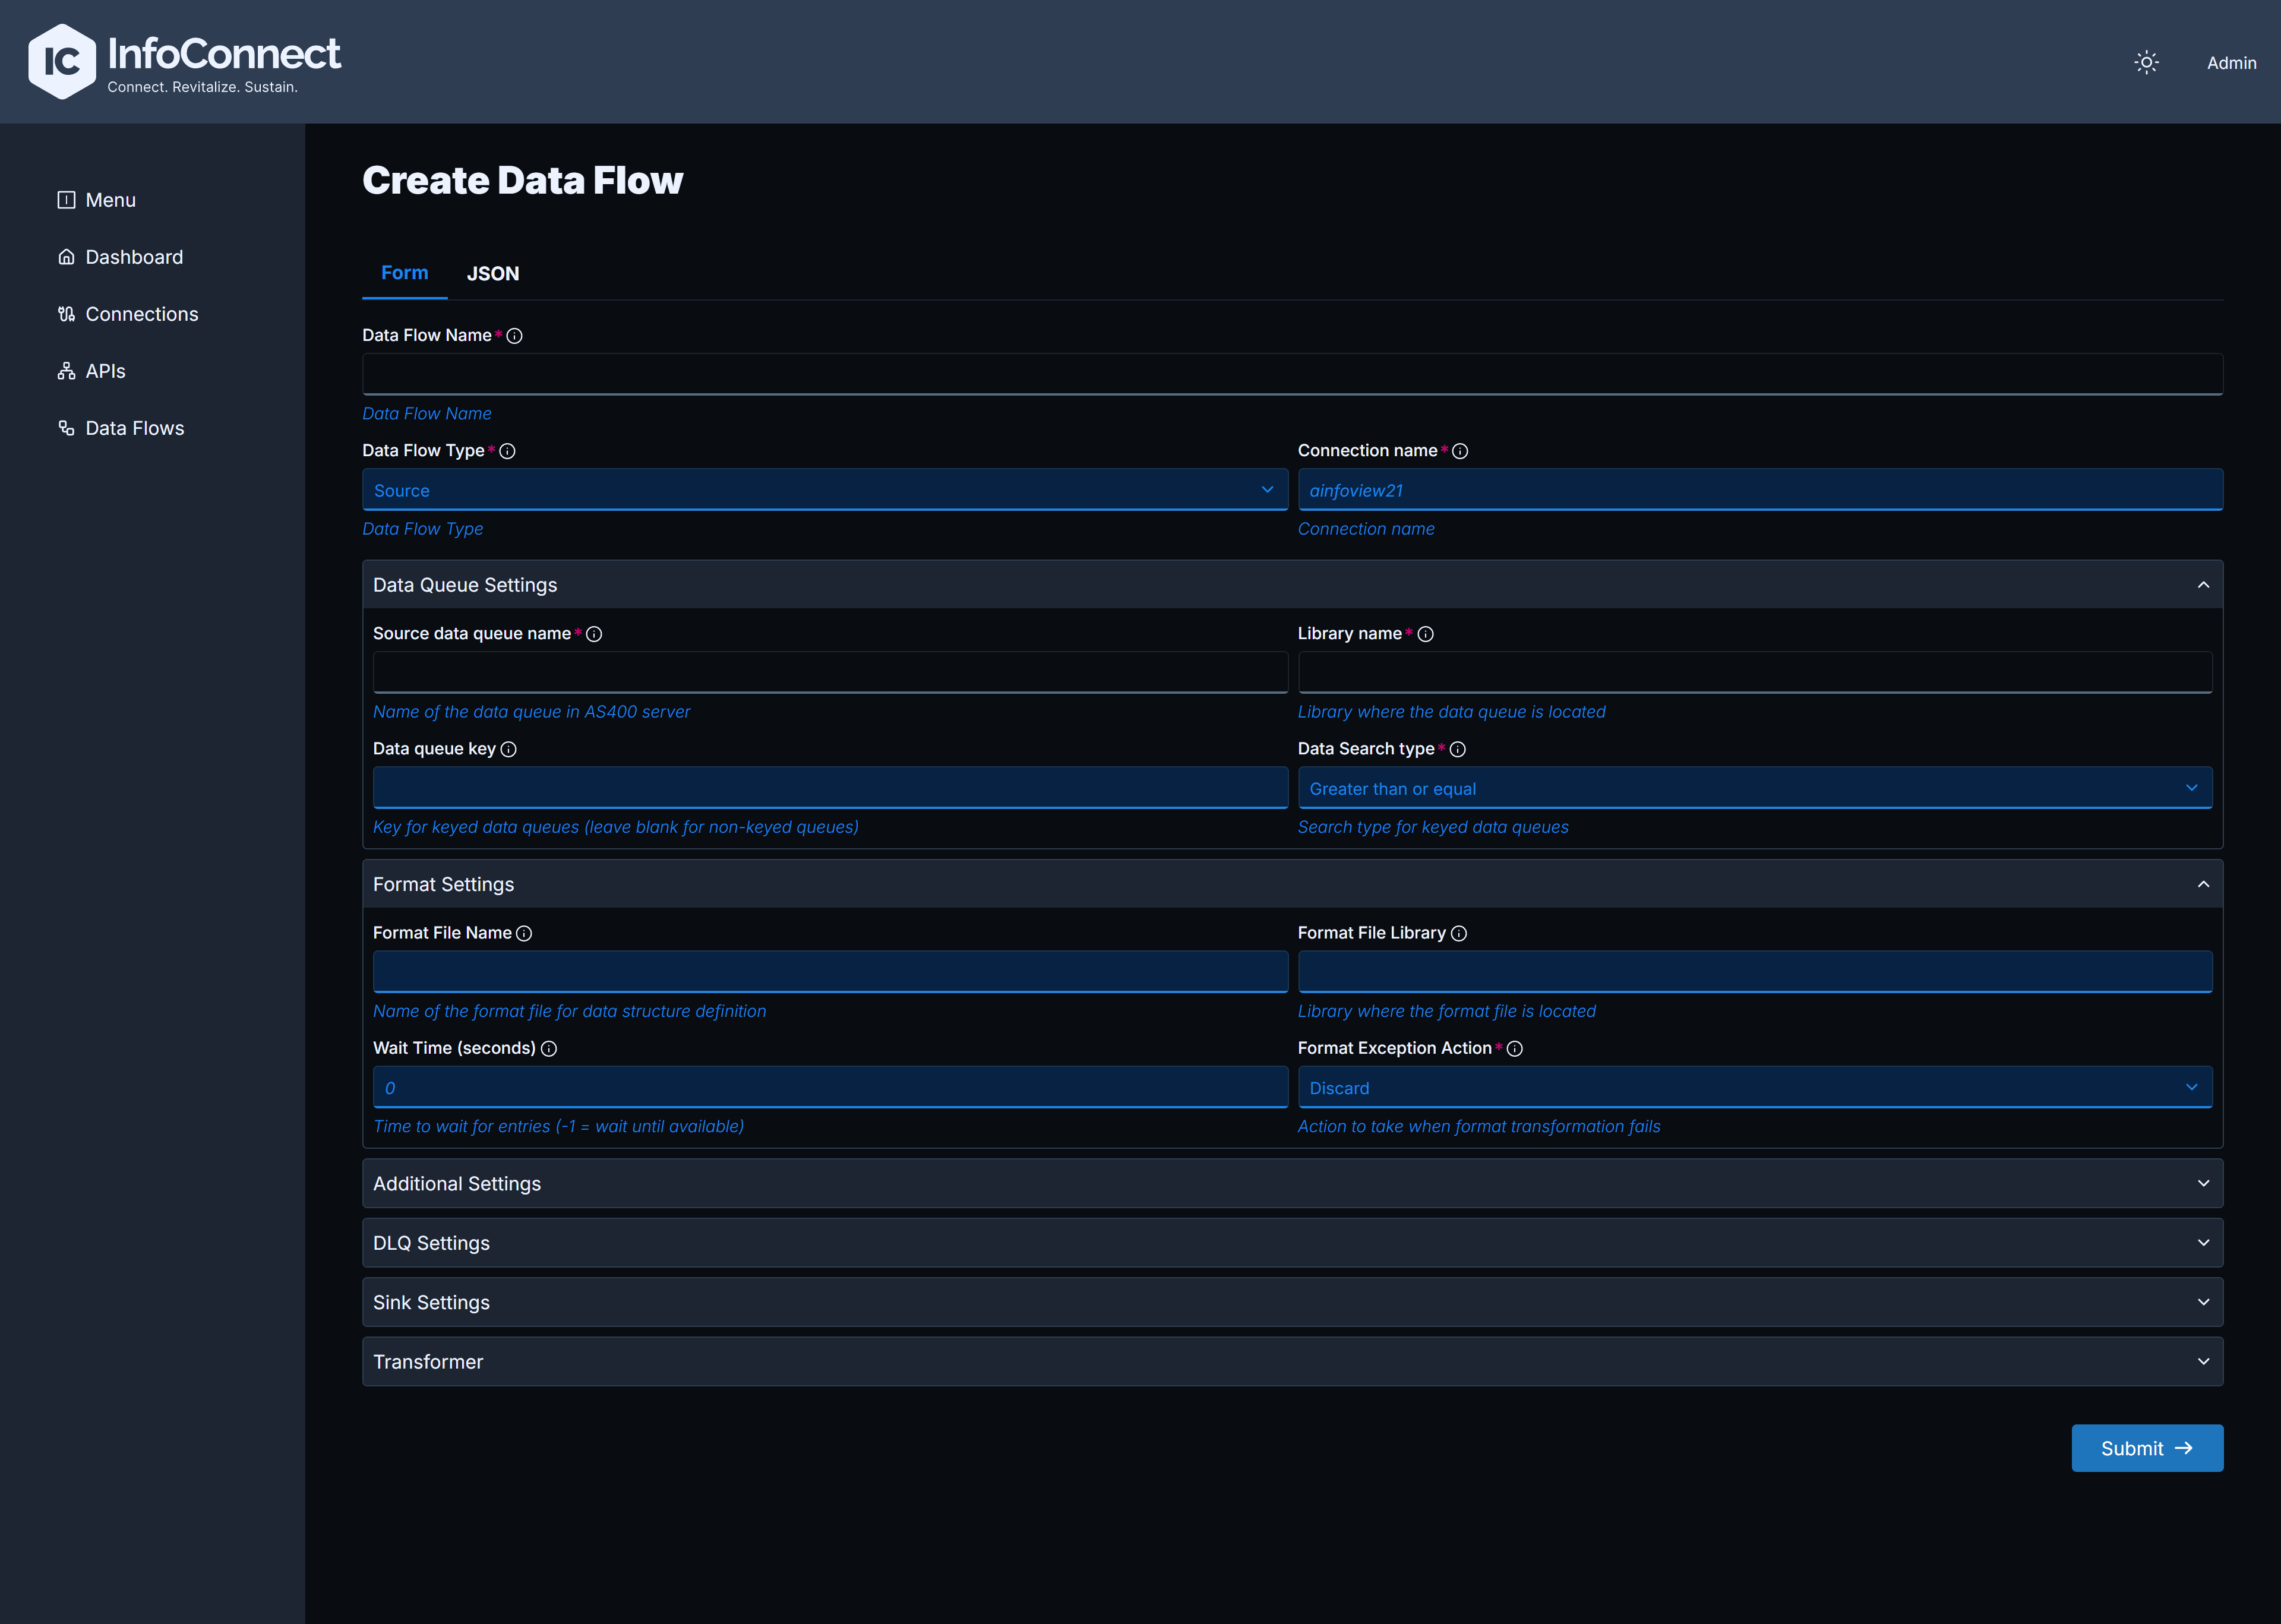Focus the Wait Time (seconds) input field
Viewport: 2281px width, 1624px height.
coord(830,1087)
